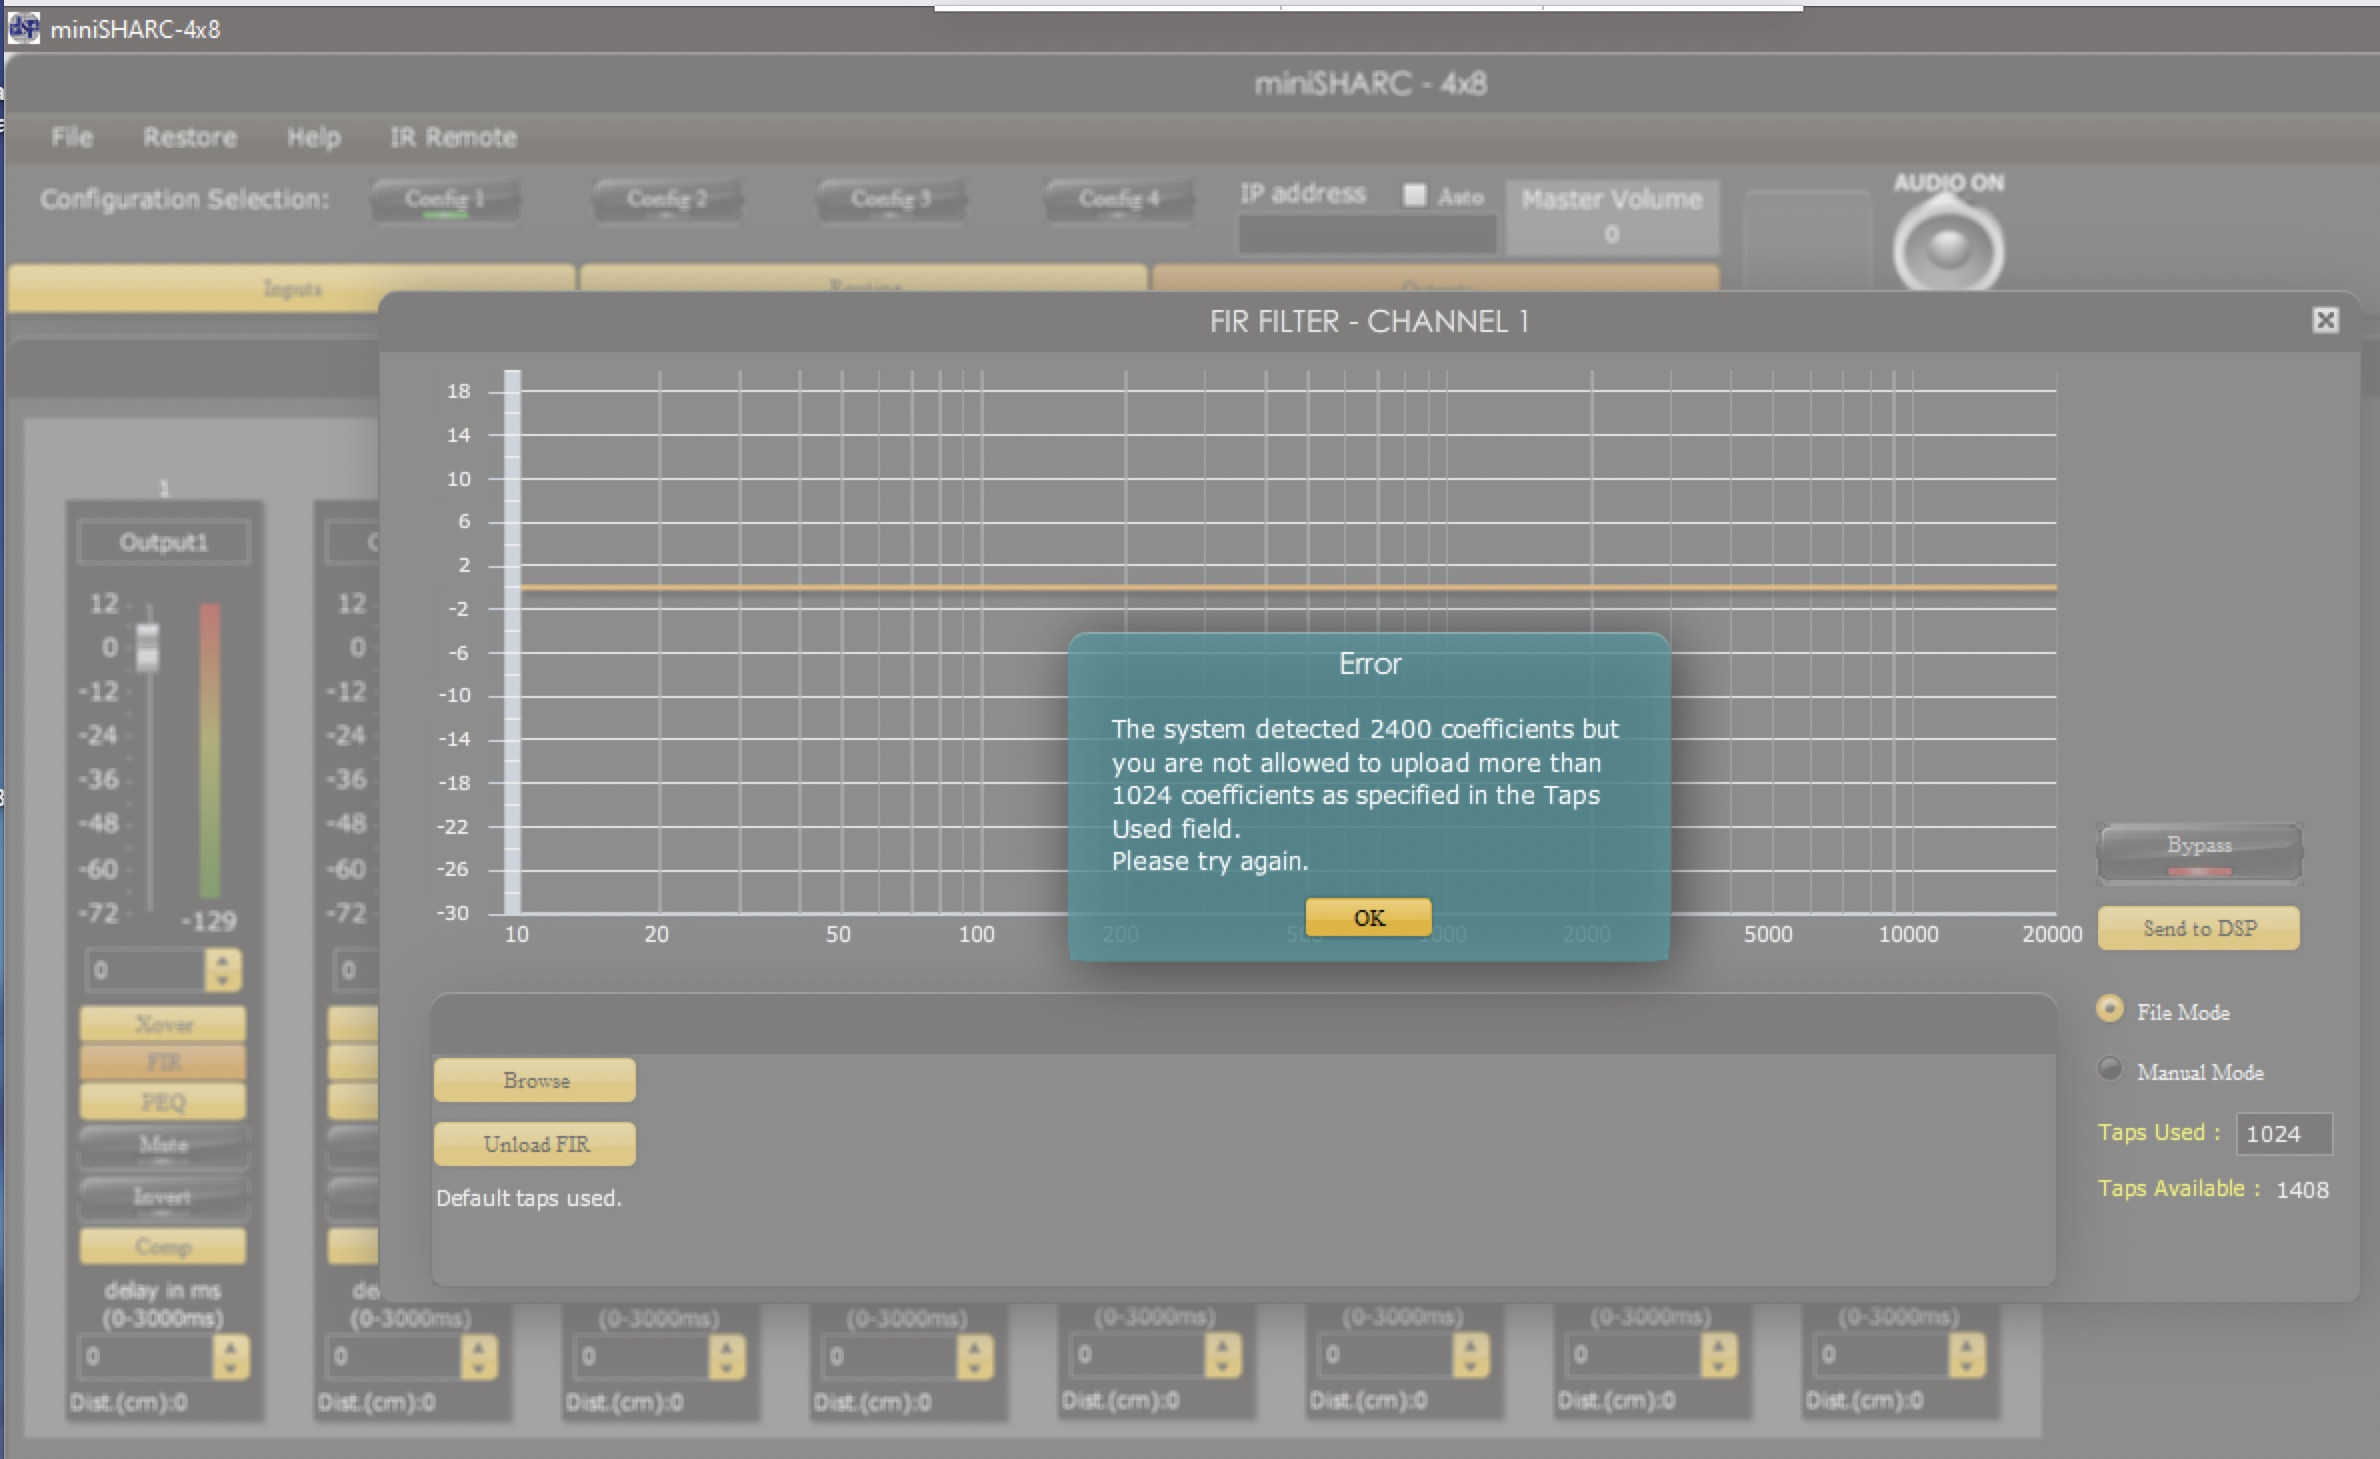This screenshot has width=2380, height=1459.
Task: Click the IP address input field
Action: [1367, 235]
